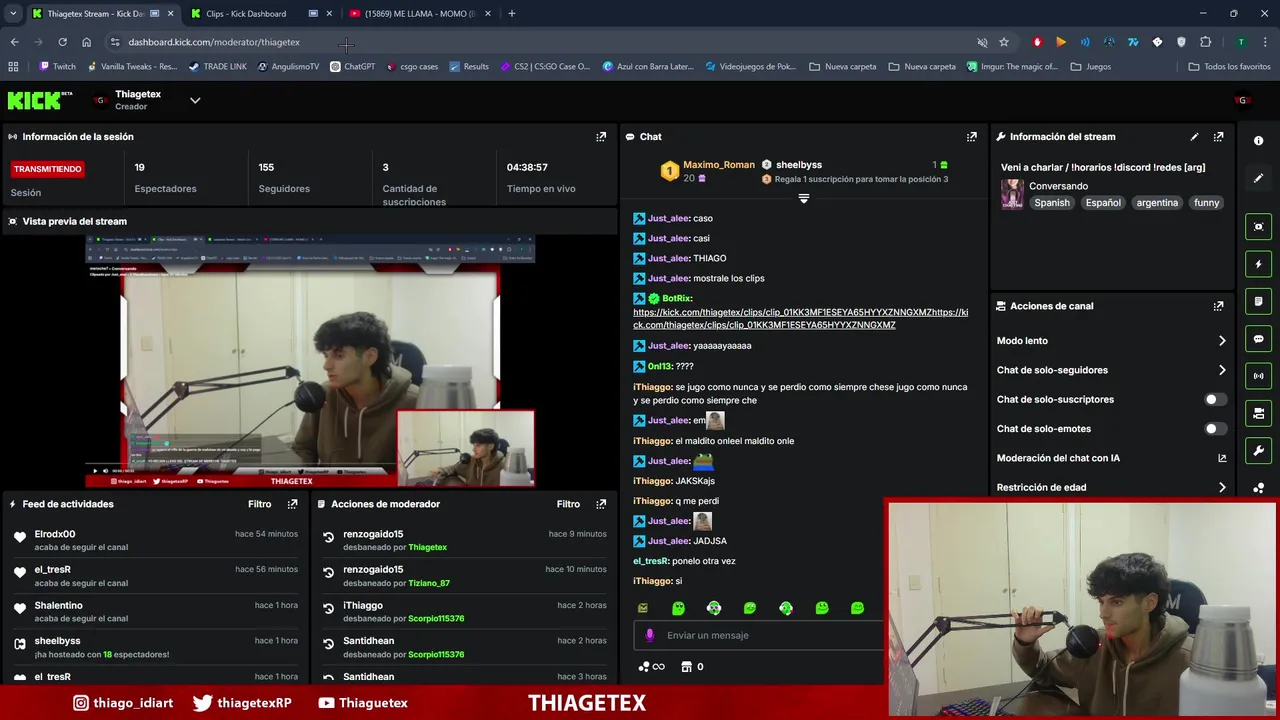Click the shop icon below the message box

[x=686, y=667]
